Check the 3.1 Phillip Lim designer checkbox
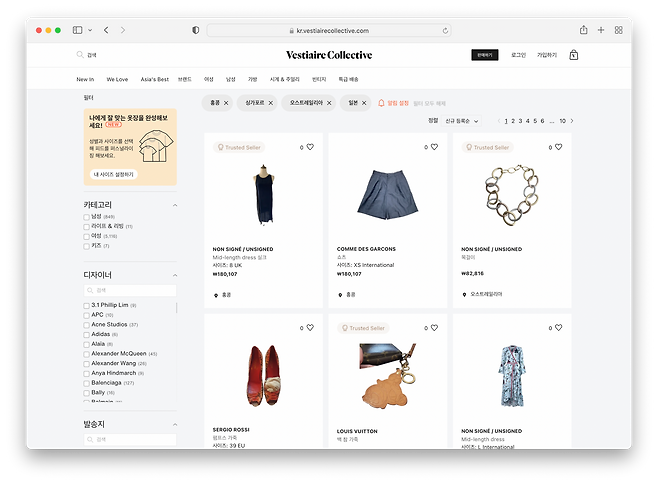Screen dimensions: 658x484 click(x=86, y=305)
